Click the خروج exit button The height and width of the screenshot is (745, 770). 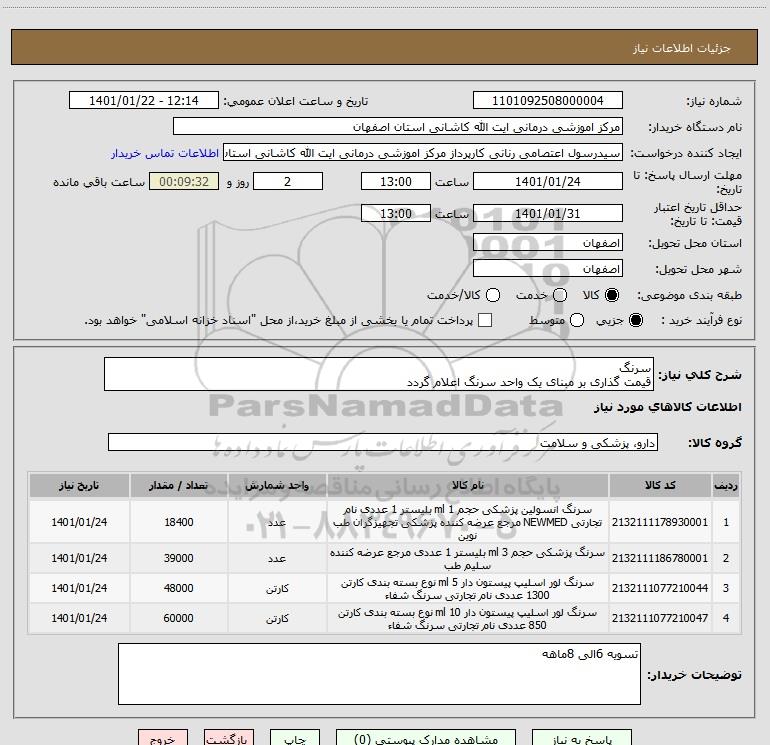coord(163,737)
